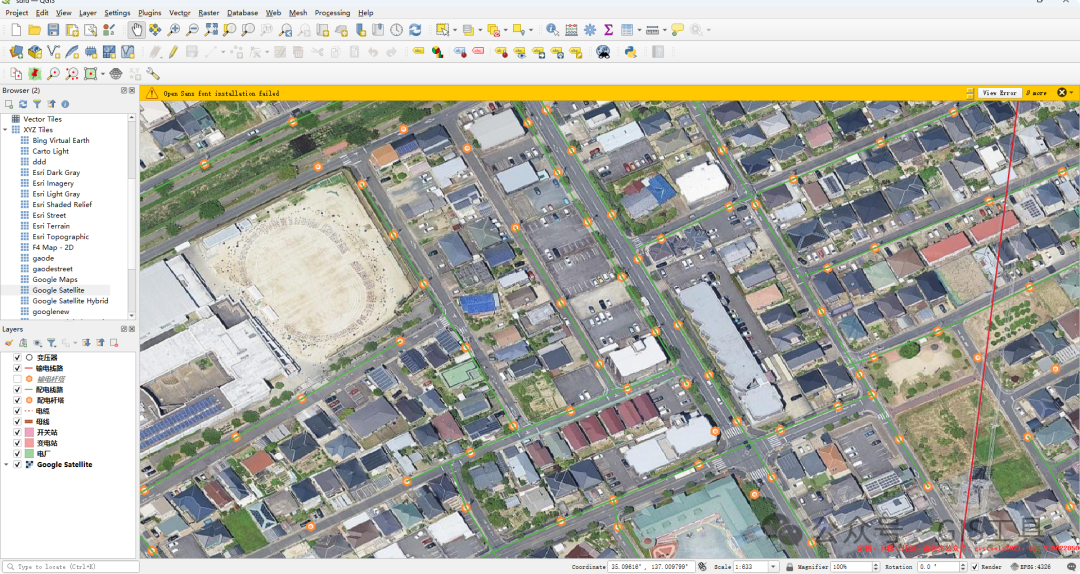Image resolution: width=1080 pixels, height=574 pixels.
Task: Activate the Zoom Out magnifier tool
Action: coord(192,30)
